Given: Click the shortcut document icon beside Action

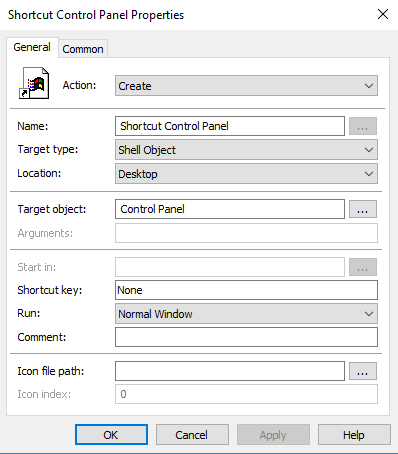Looking at the screenshot, I should [x=34, y=83].
